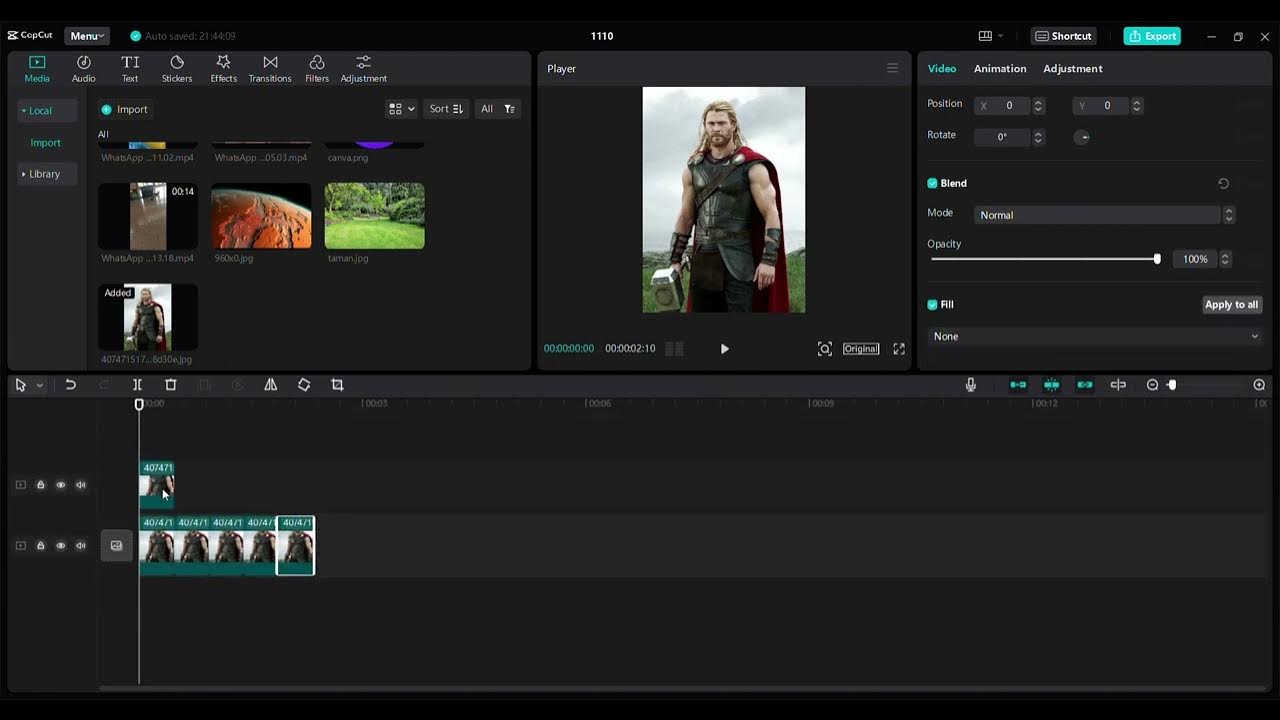Screen dimensions: 1280x720
Task: Select the pointer selection tool
Action: tap(20, 385)
